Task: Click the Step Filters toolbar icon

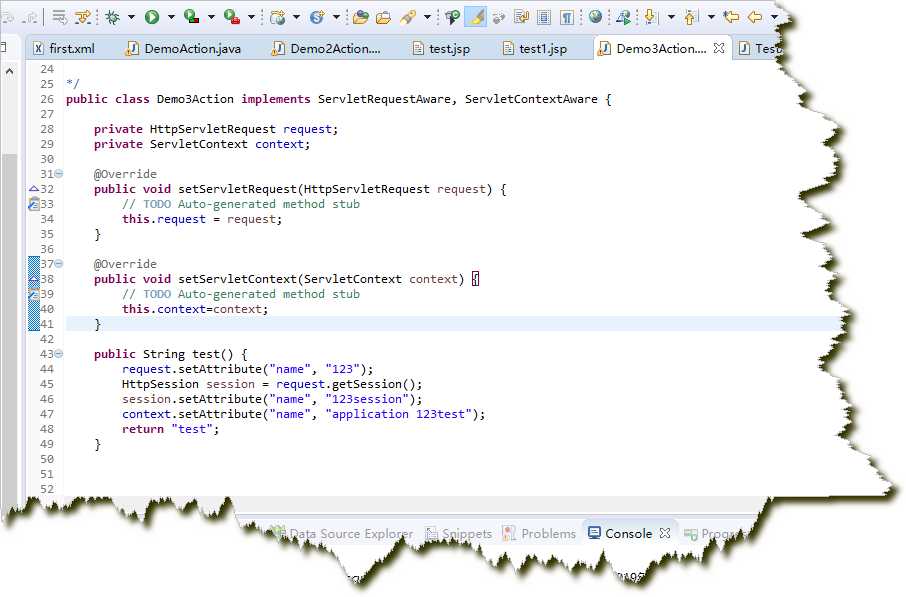Action: 83,17
